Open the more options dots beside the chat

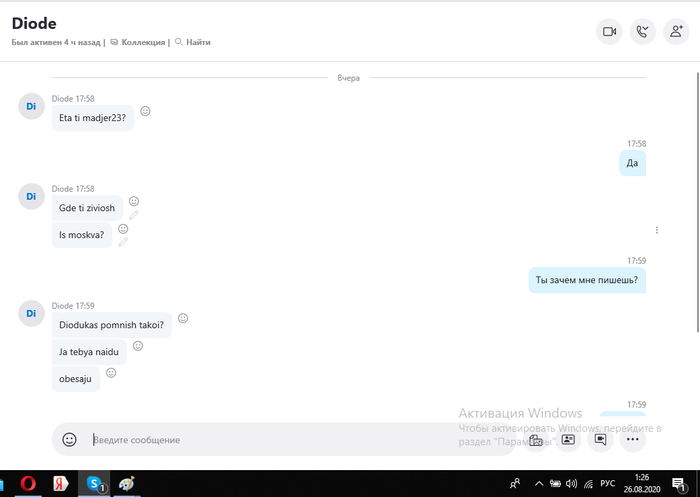tap(657, 230)
